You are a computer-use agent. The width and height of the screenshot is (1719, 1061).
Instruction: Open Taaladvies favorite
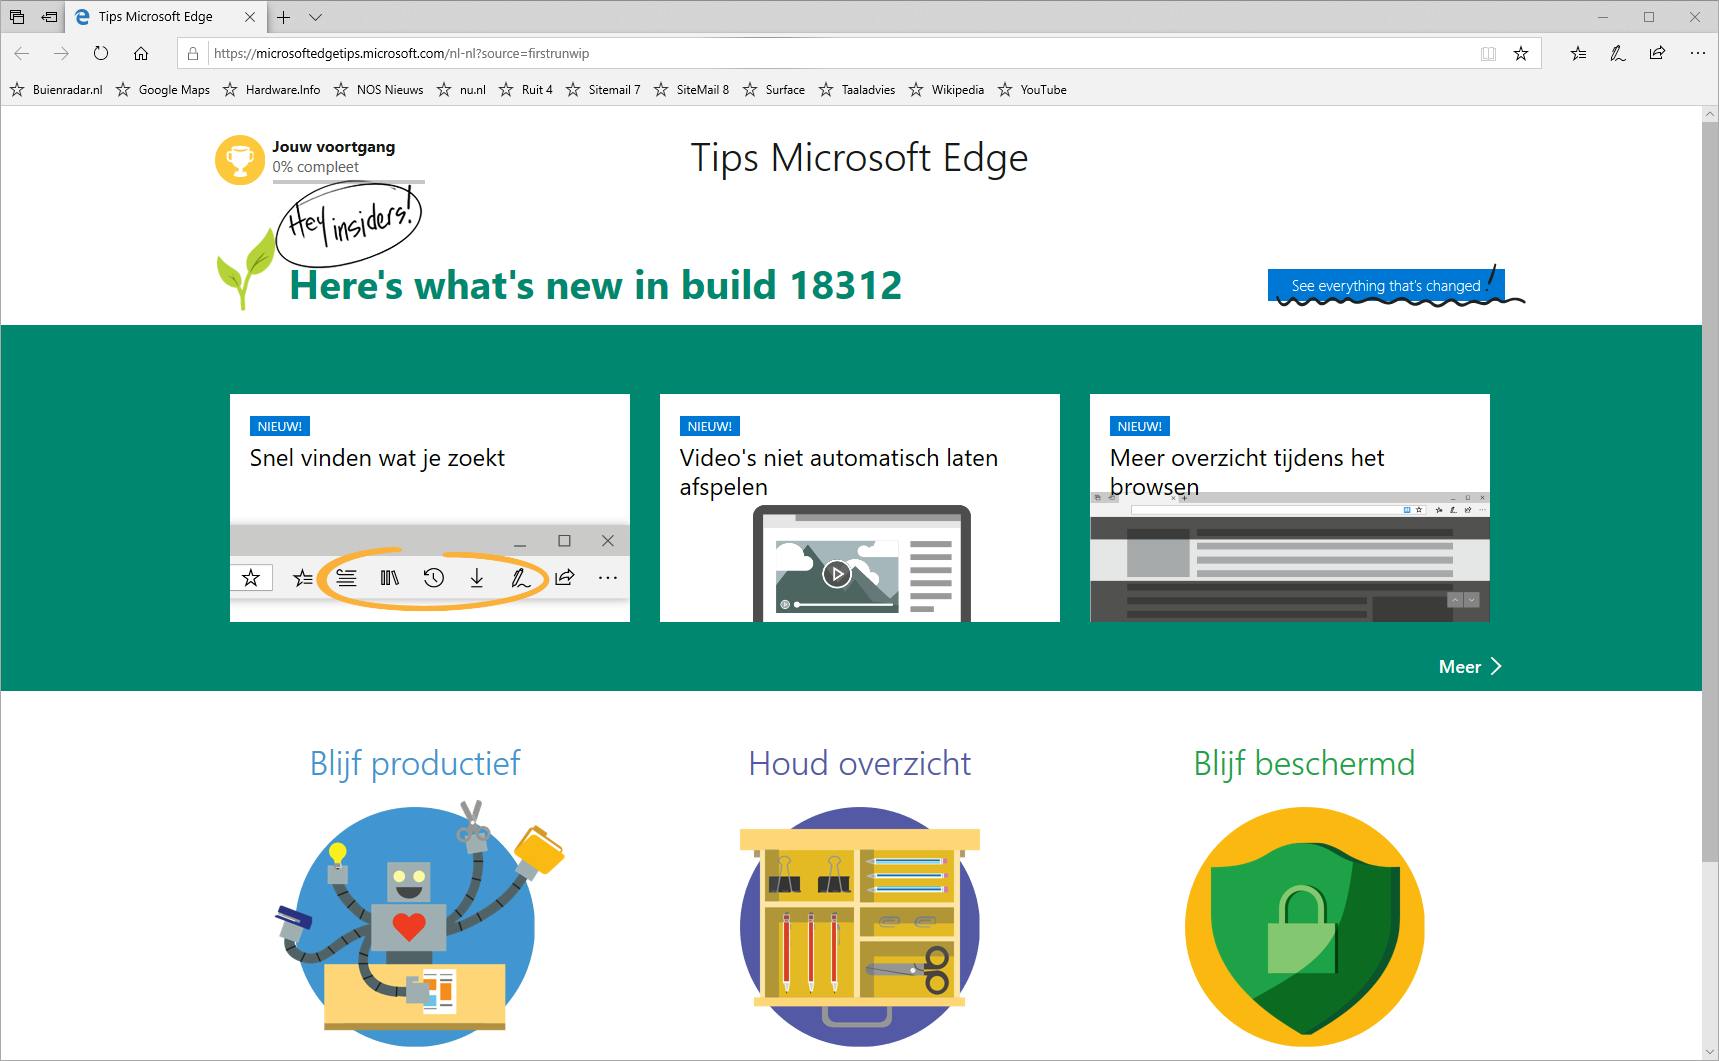coord(857,90)
